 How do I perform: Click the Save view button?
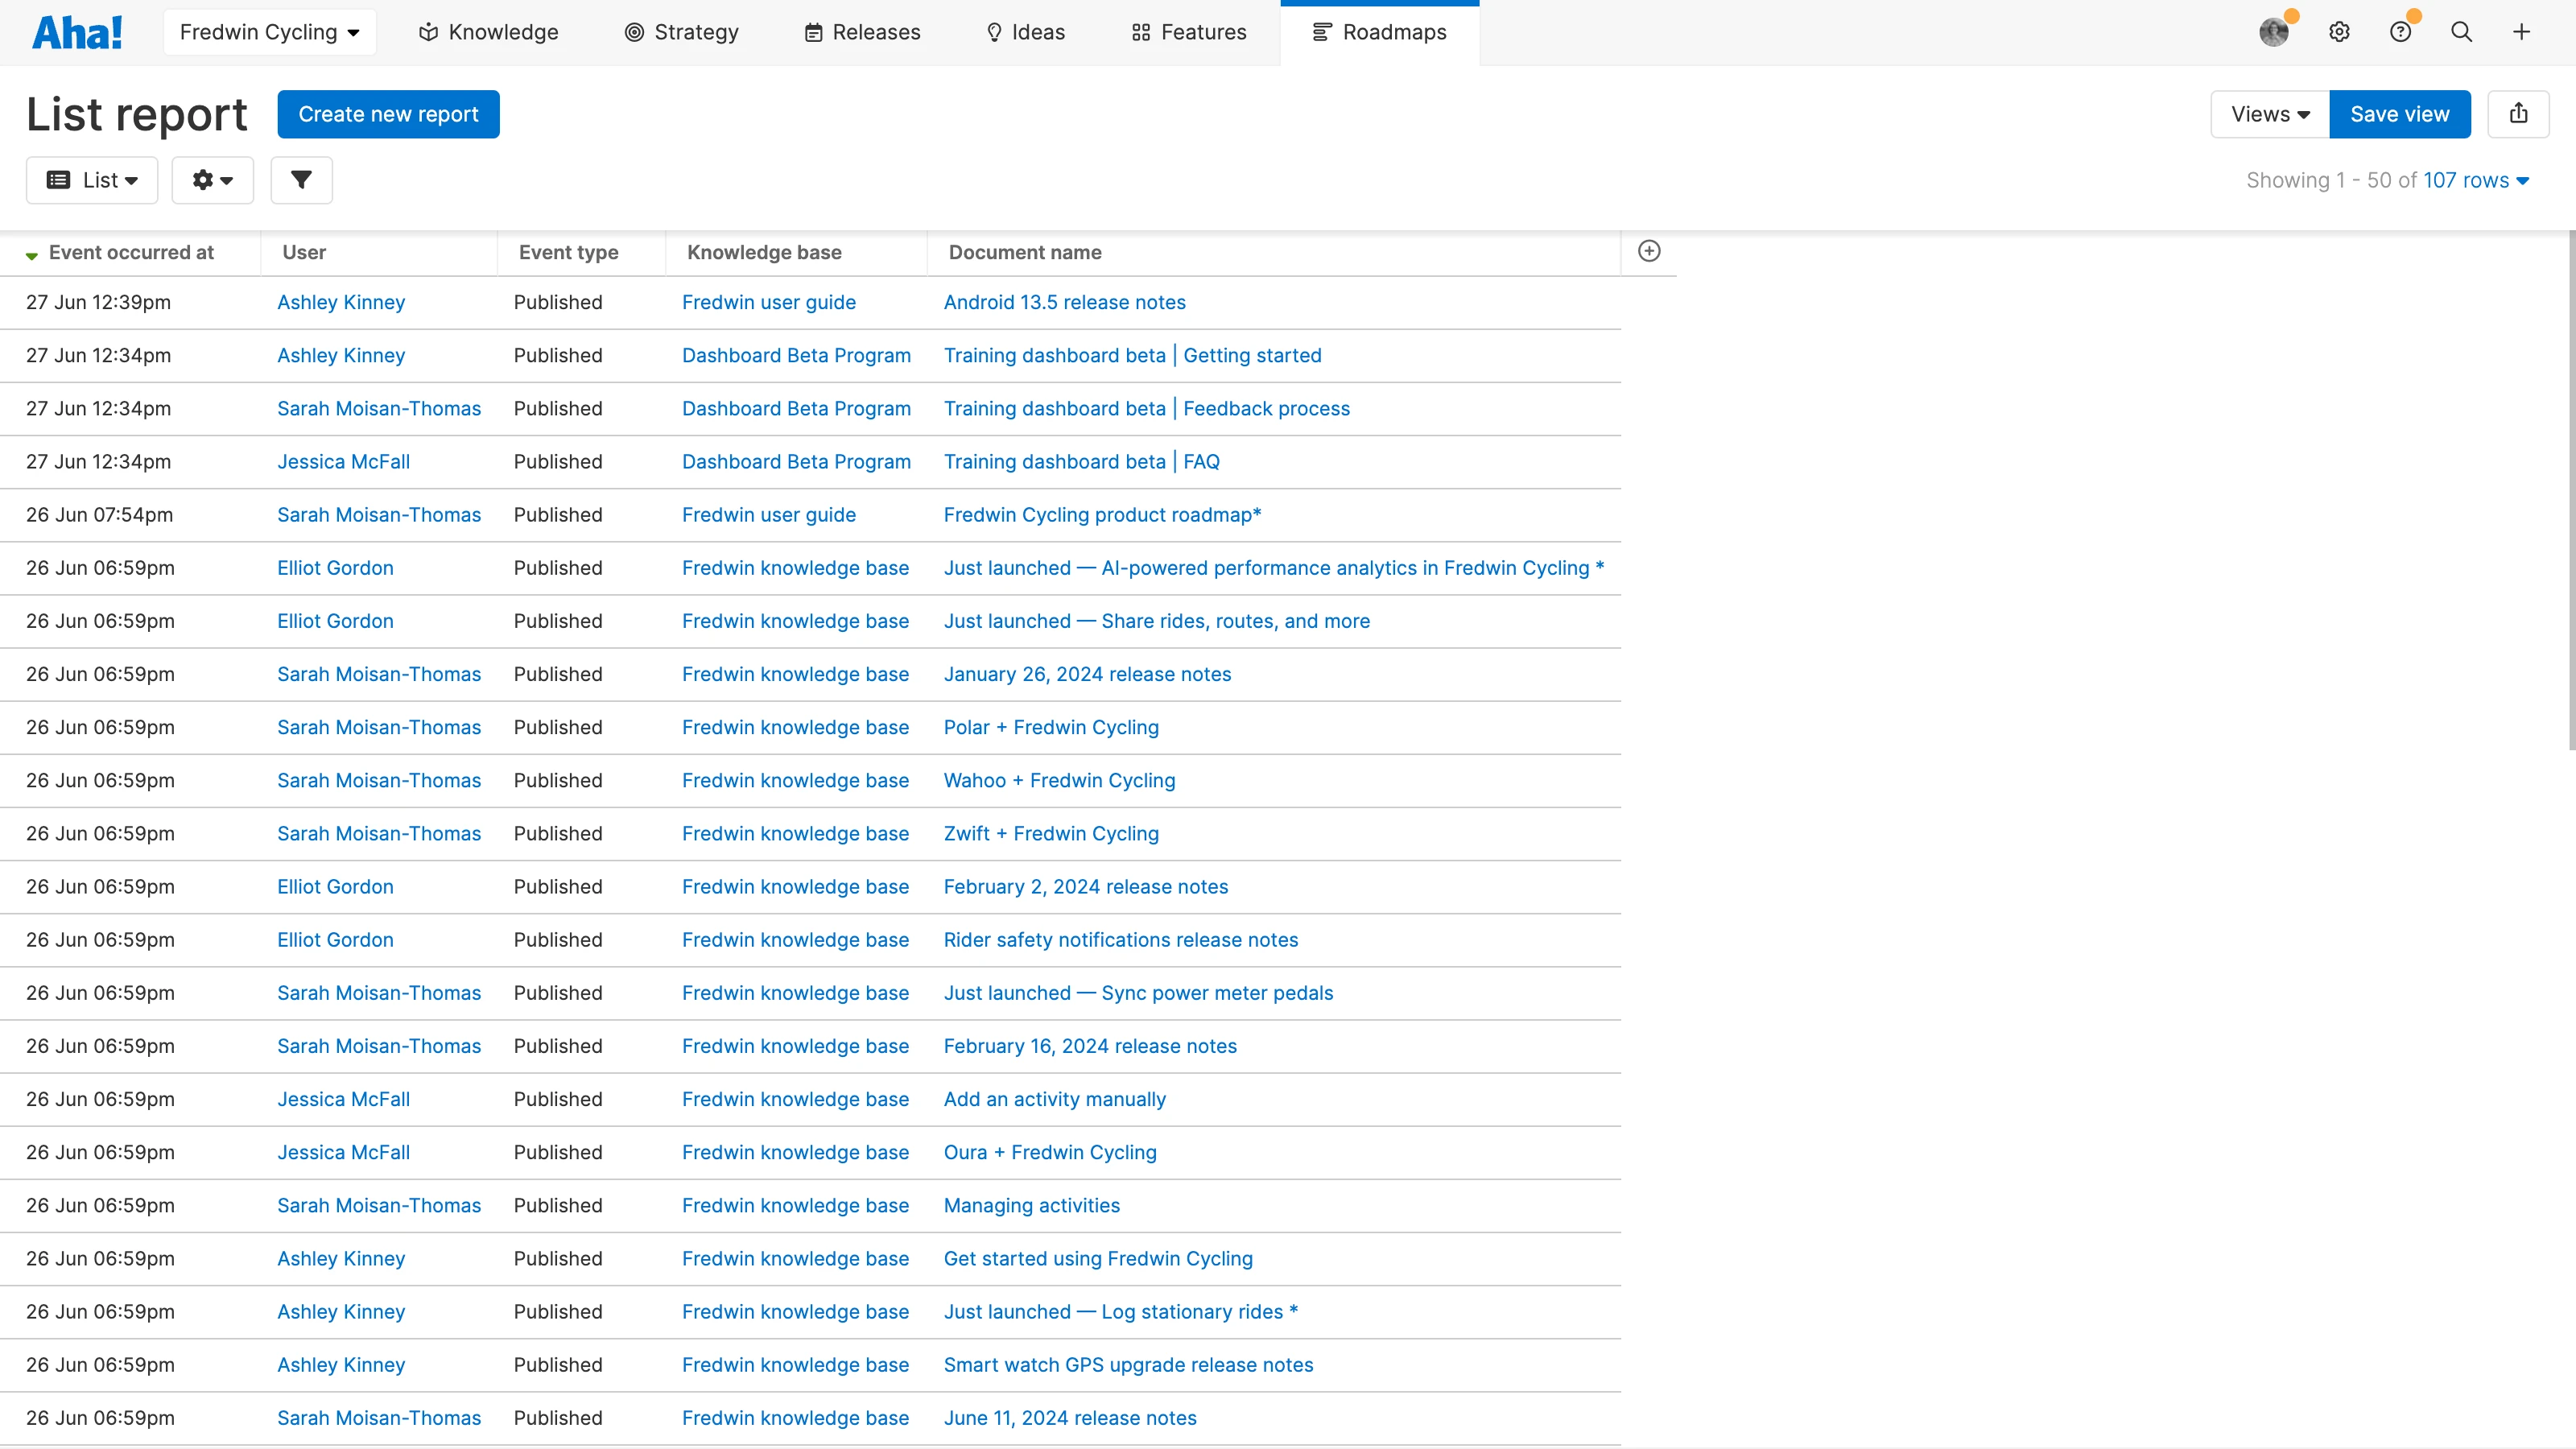[x=2399, y=114]
